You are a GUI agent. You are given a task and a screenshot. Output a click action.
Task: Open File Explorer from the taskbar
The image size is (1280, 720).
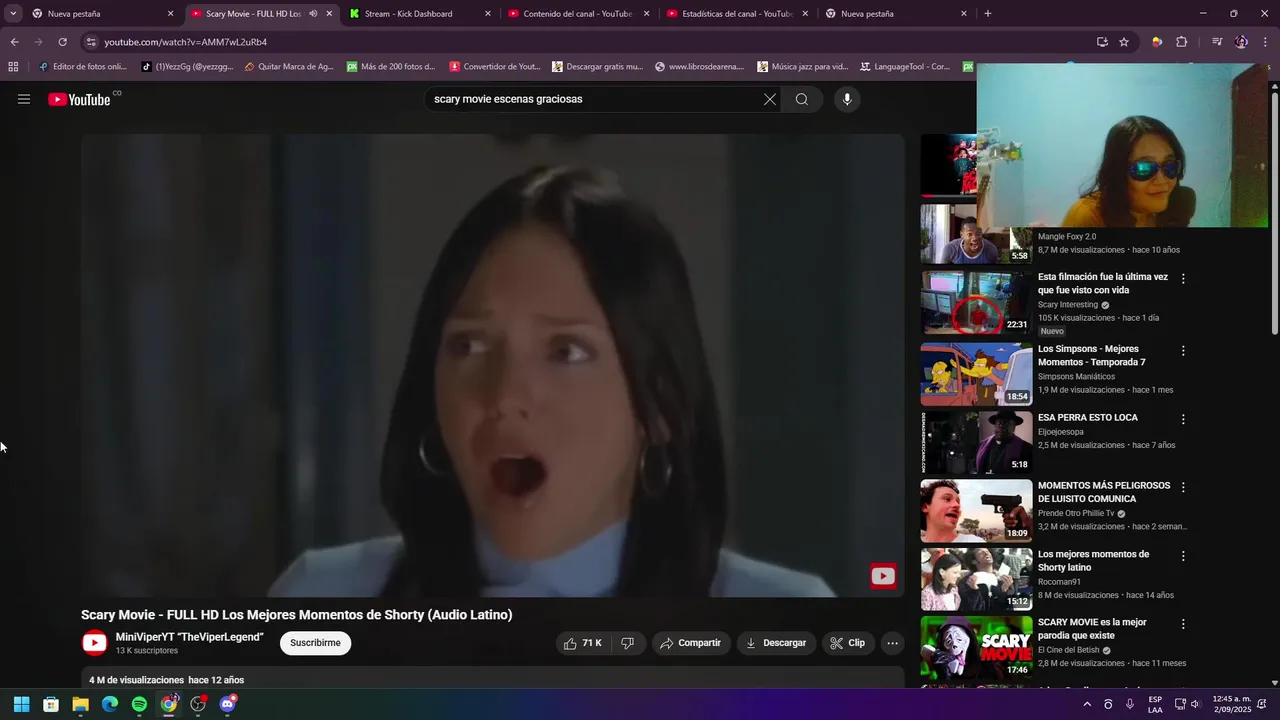80,704
